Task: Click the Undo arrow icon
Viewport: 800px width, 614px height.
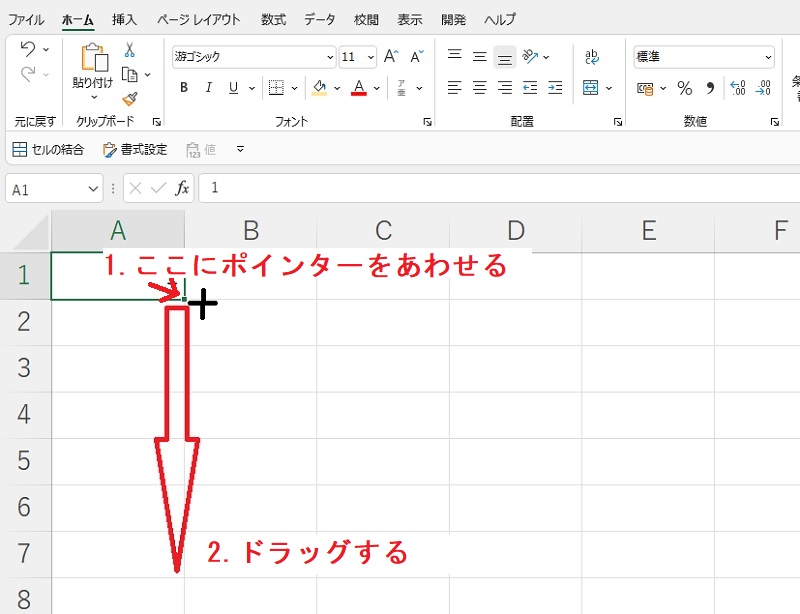Action: [28, 49]
